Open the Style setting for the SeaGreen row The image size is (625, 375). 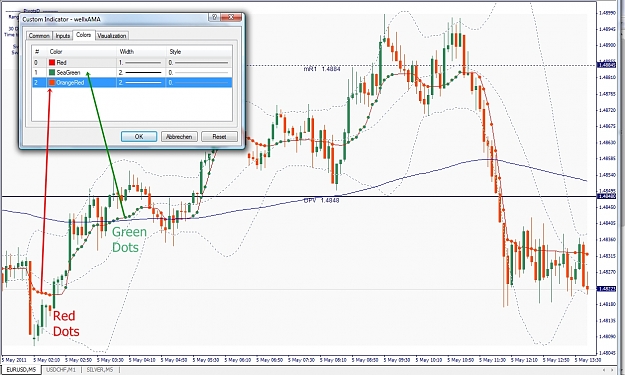point(199,73)
